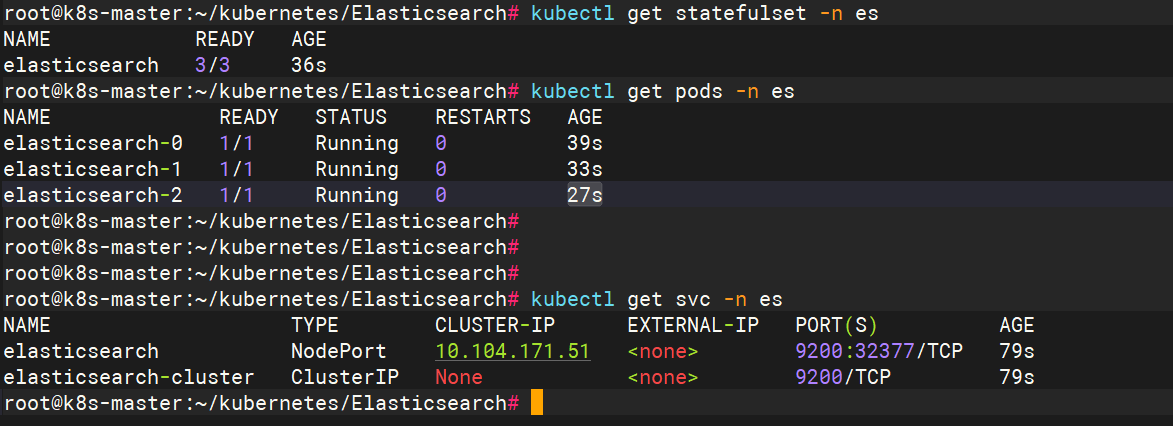Click the statefulset name 'elasticsearch' with 3/3 ready
The image size is (1173, 426).
click(x=81, y=65)
